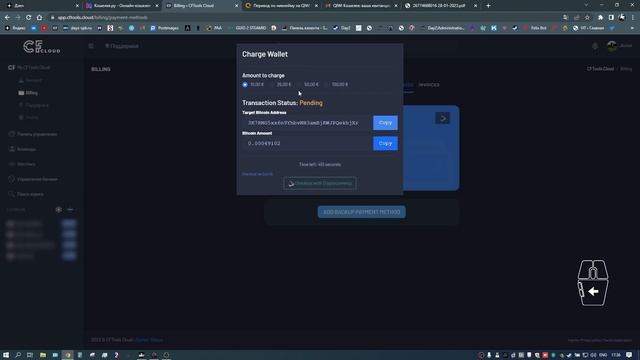Click the ENG language indicator
The image size is (640, 360).
(x=603, y=355)
